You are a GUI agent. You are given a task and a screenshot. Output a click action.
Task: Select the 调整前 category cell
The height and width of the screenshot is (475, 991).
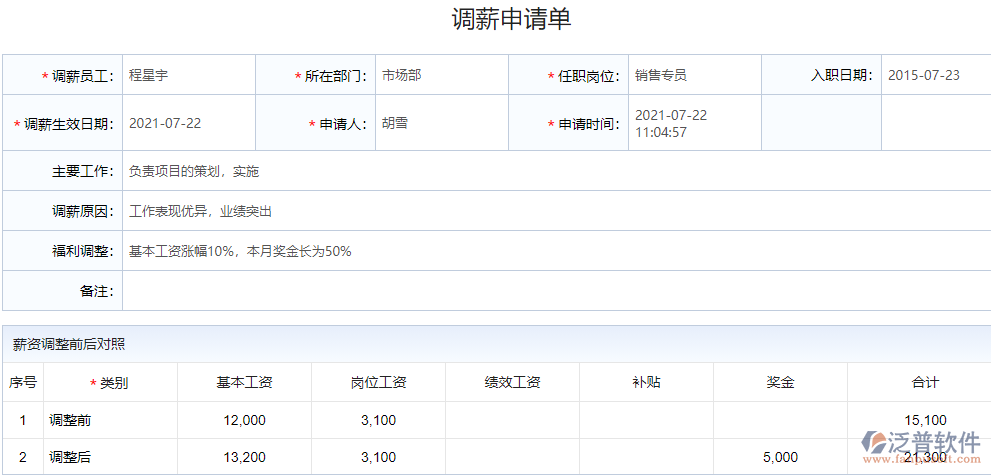pyautogui.click(x=110, y=420)
